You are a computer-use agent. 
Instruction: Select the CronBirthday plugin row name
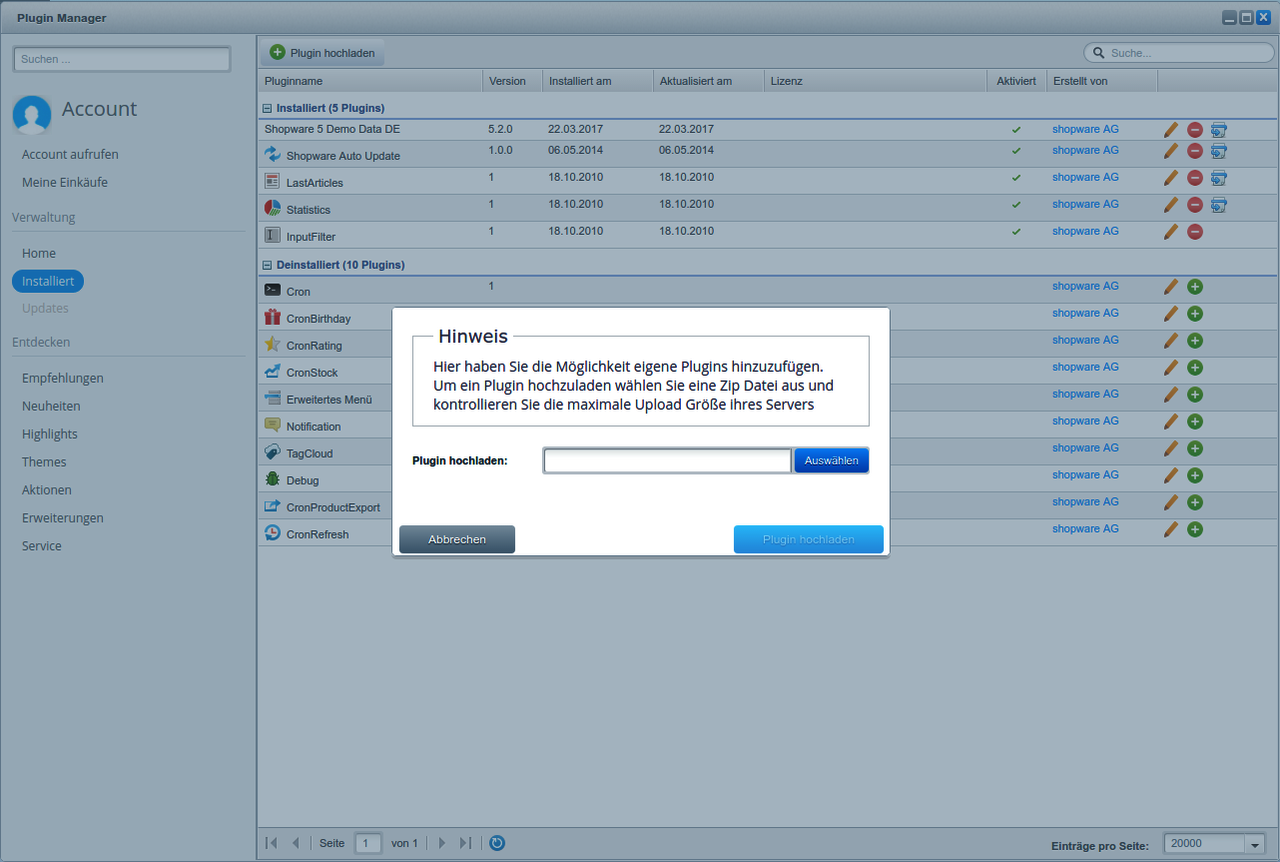(318, 318)
